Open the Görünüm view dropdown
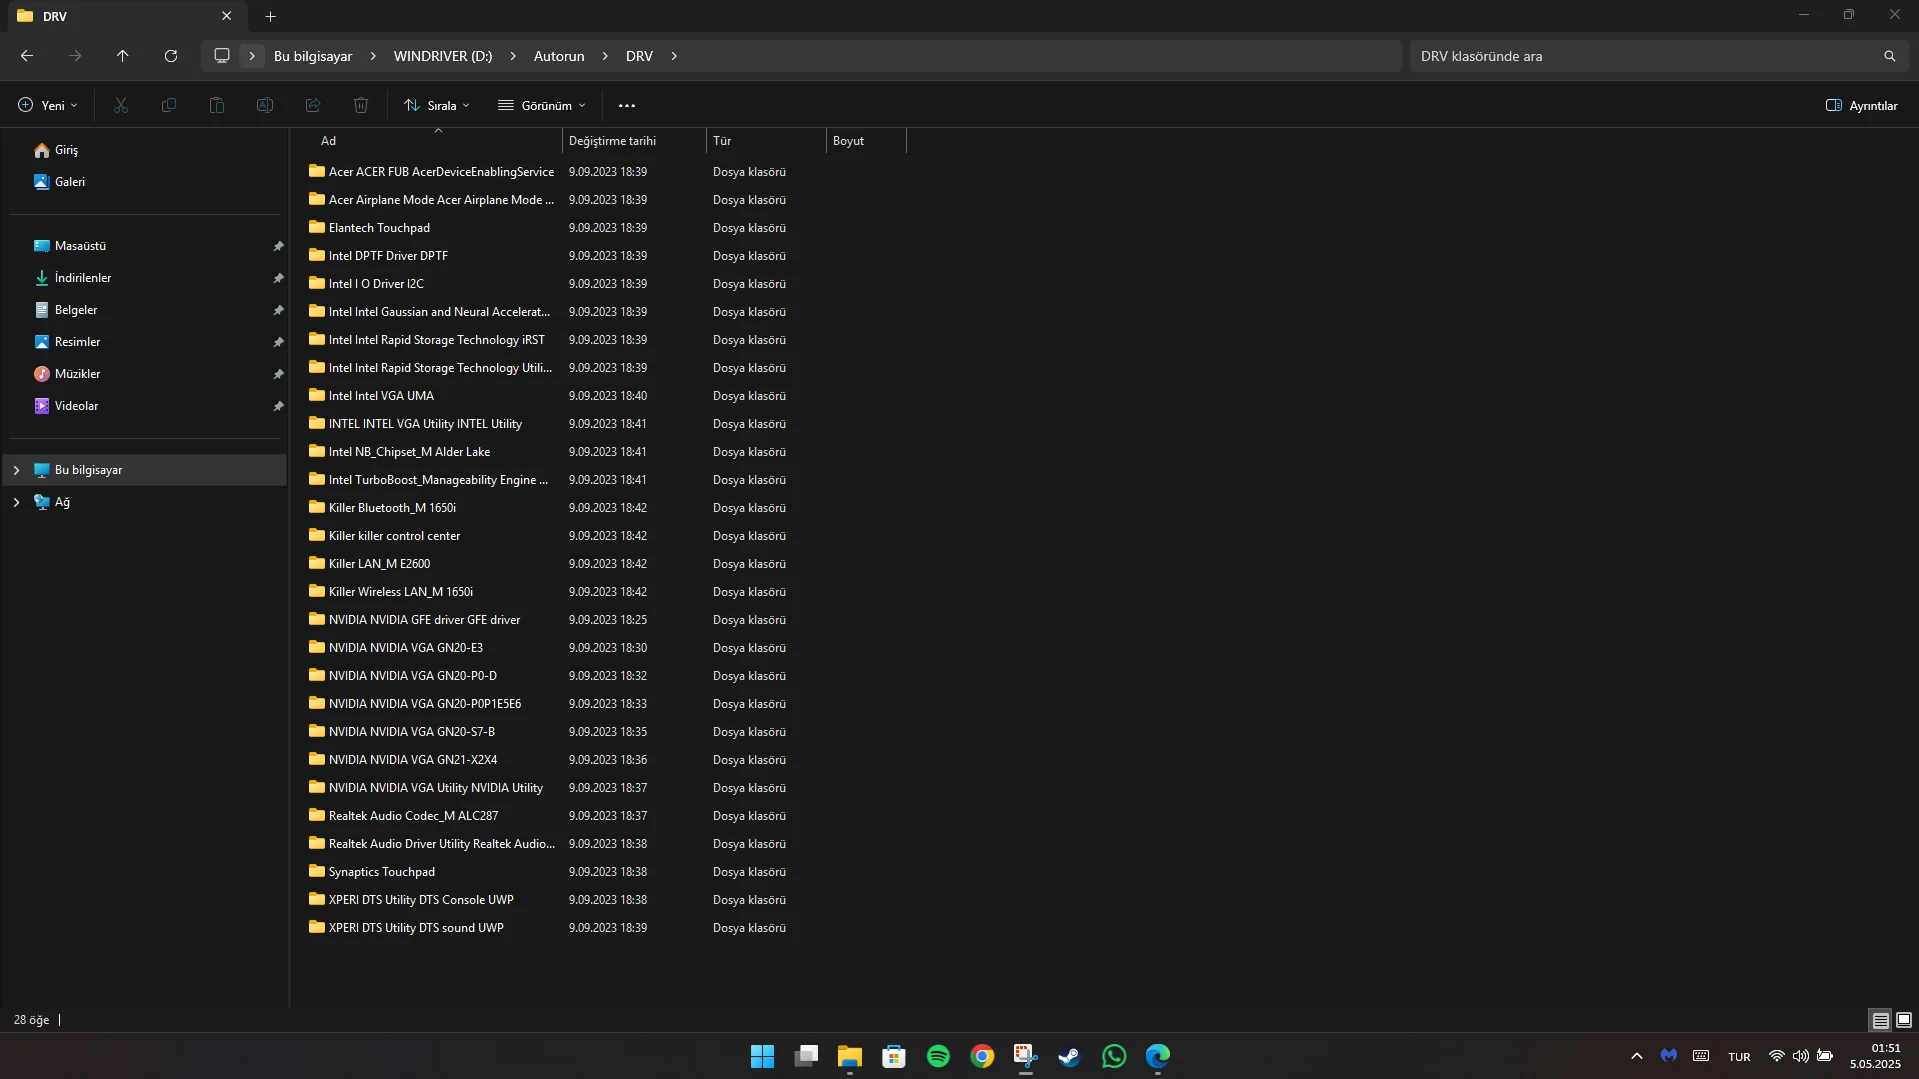Image resolution: width=1919 pixels, height=1079 pixels. [x=542, y=105]
